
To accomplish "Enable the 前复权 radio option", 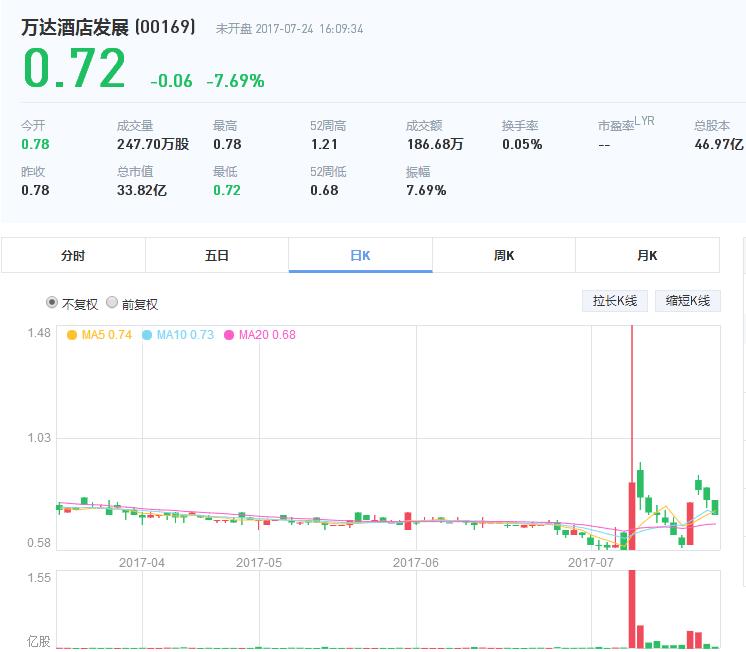I will pos(112,303).
